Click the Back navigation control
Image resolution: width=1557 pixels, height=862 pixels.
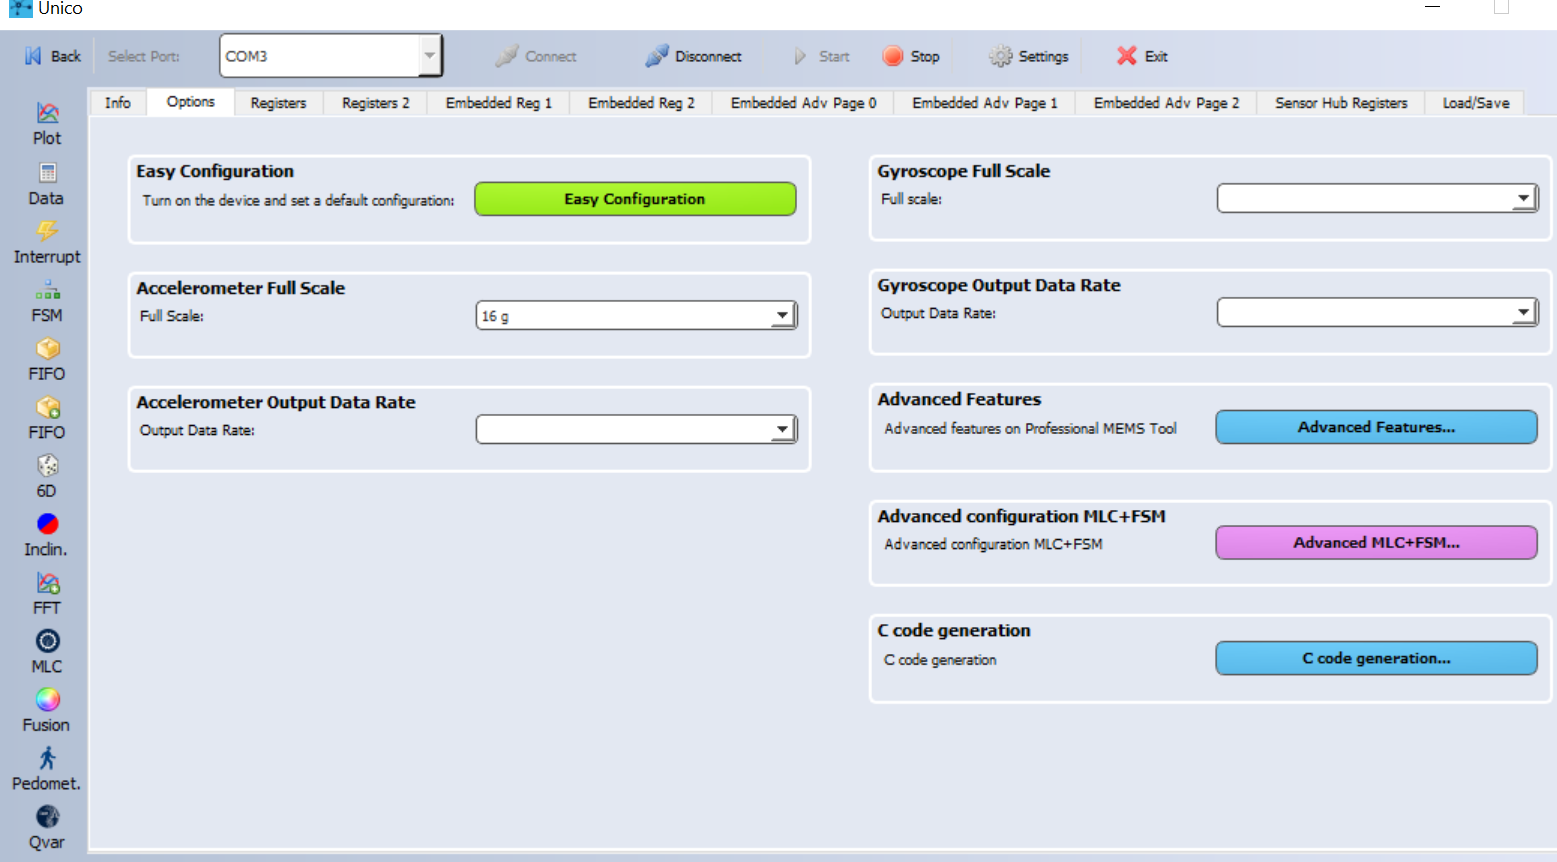point(52,55)
